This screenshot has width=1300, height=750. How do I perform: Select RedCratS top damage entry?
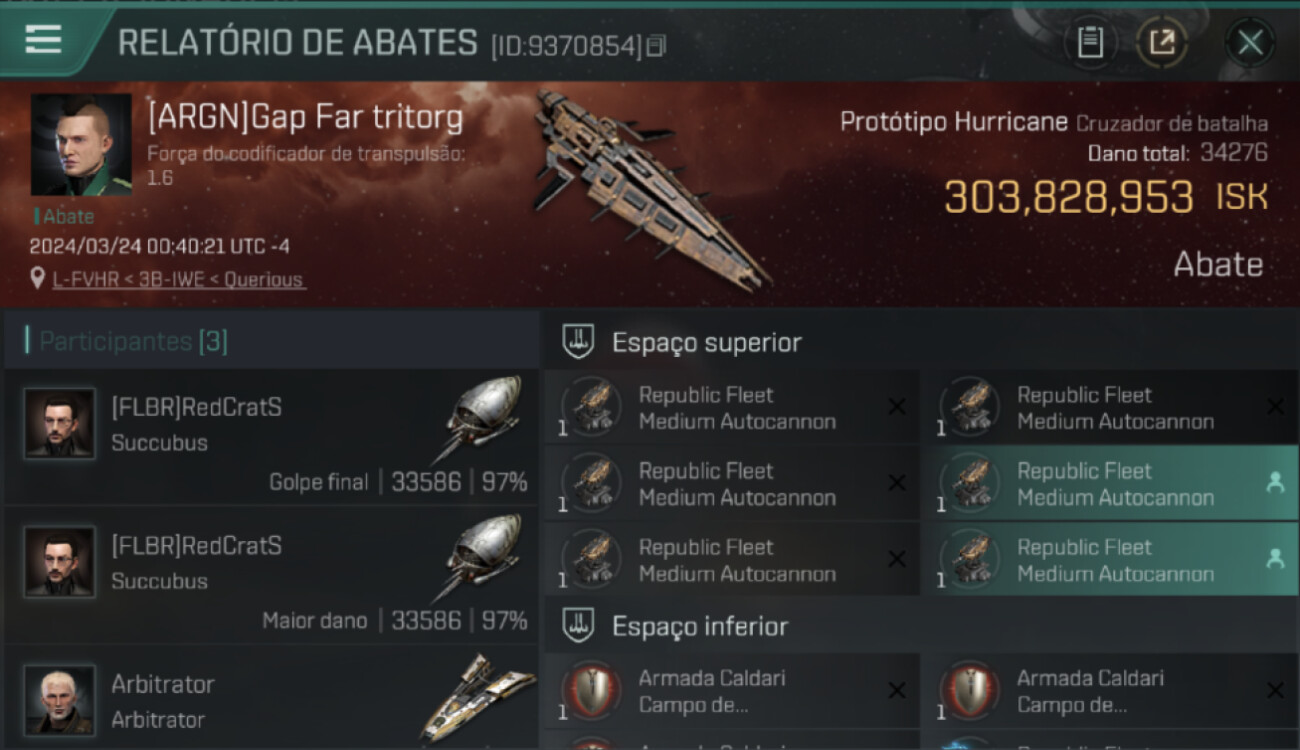click(271, 577)
